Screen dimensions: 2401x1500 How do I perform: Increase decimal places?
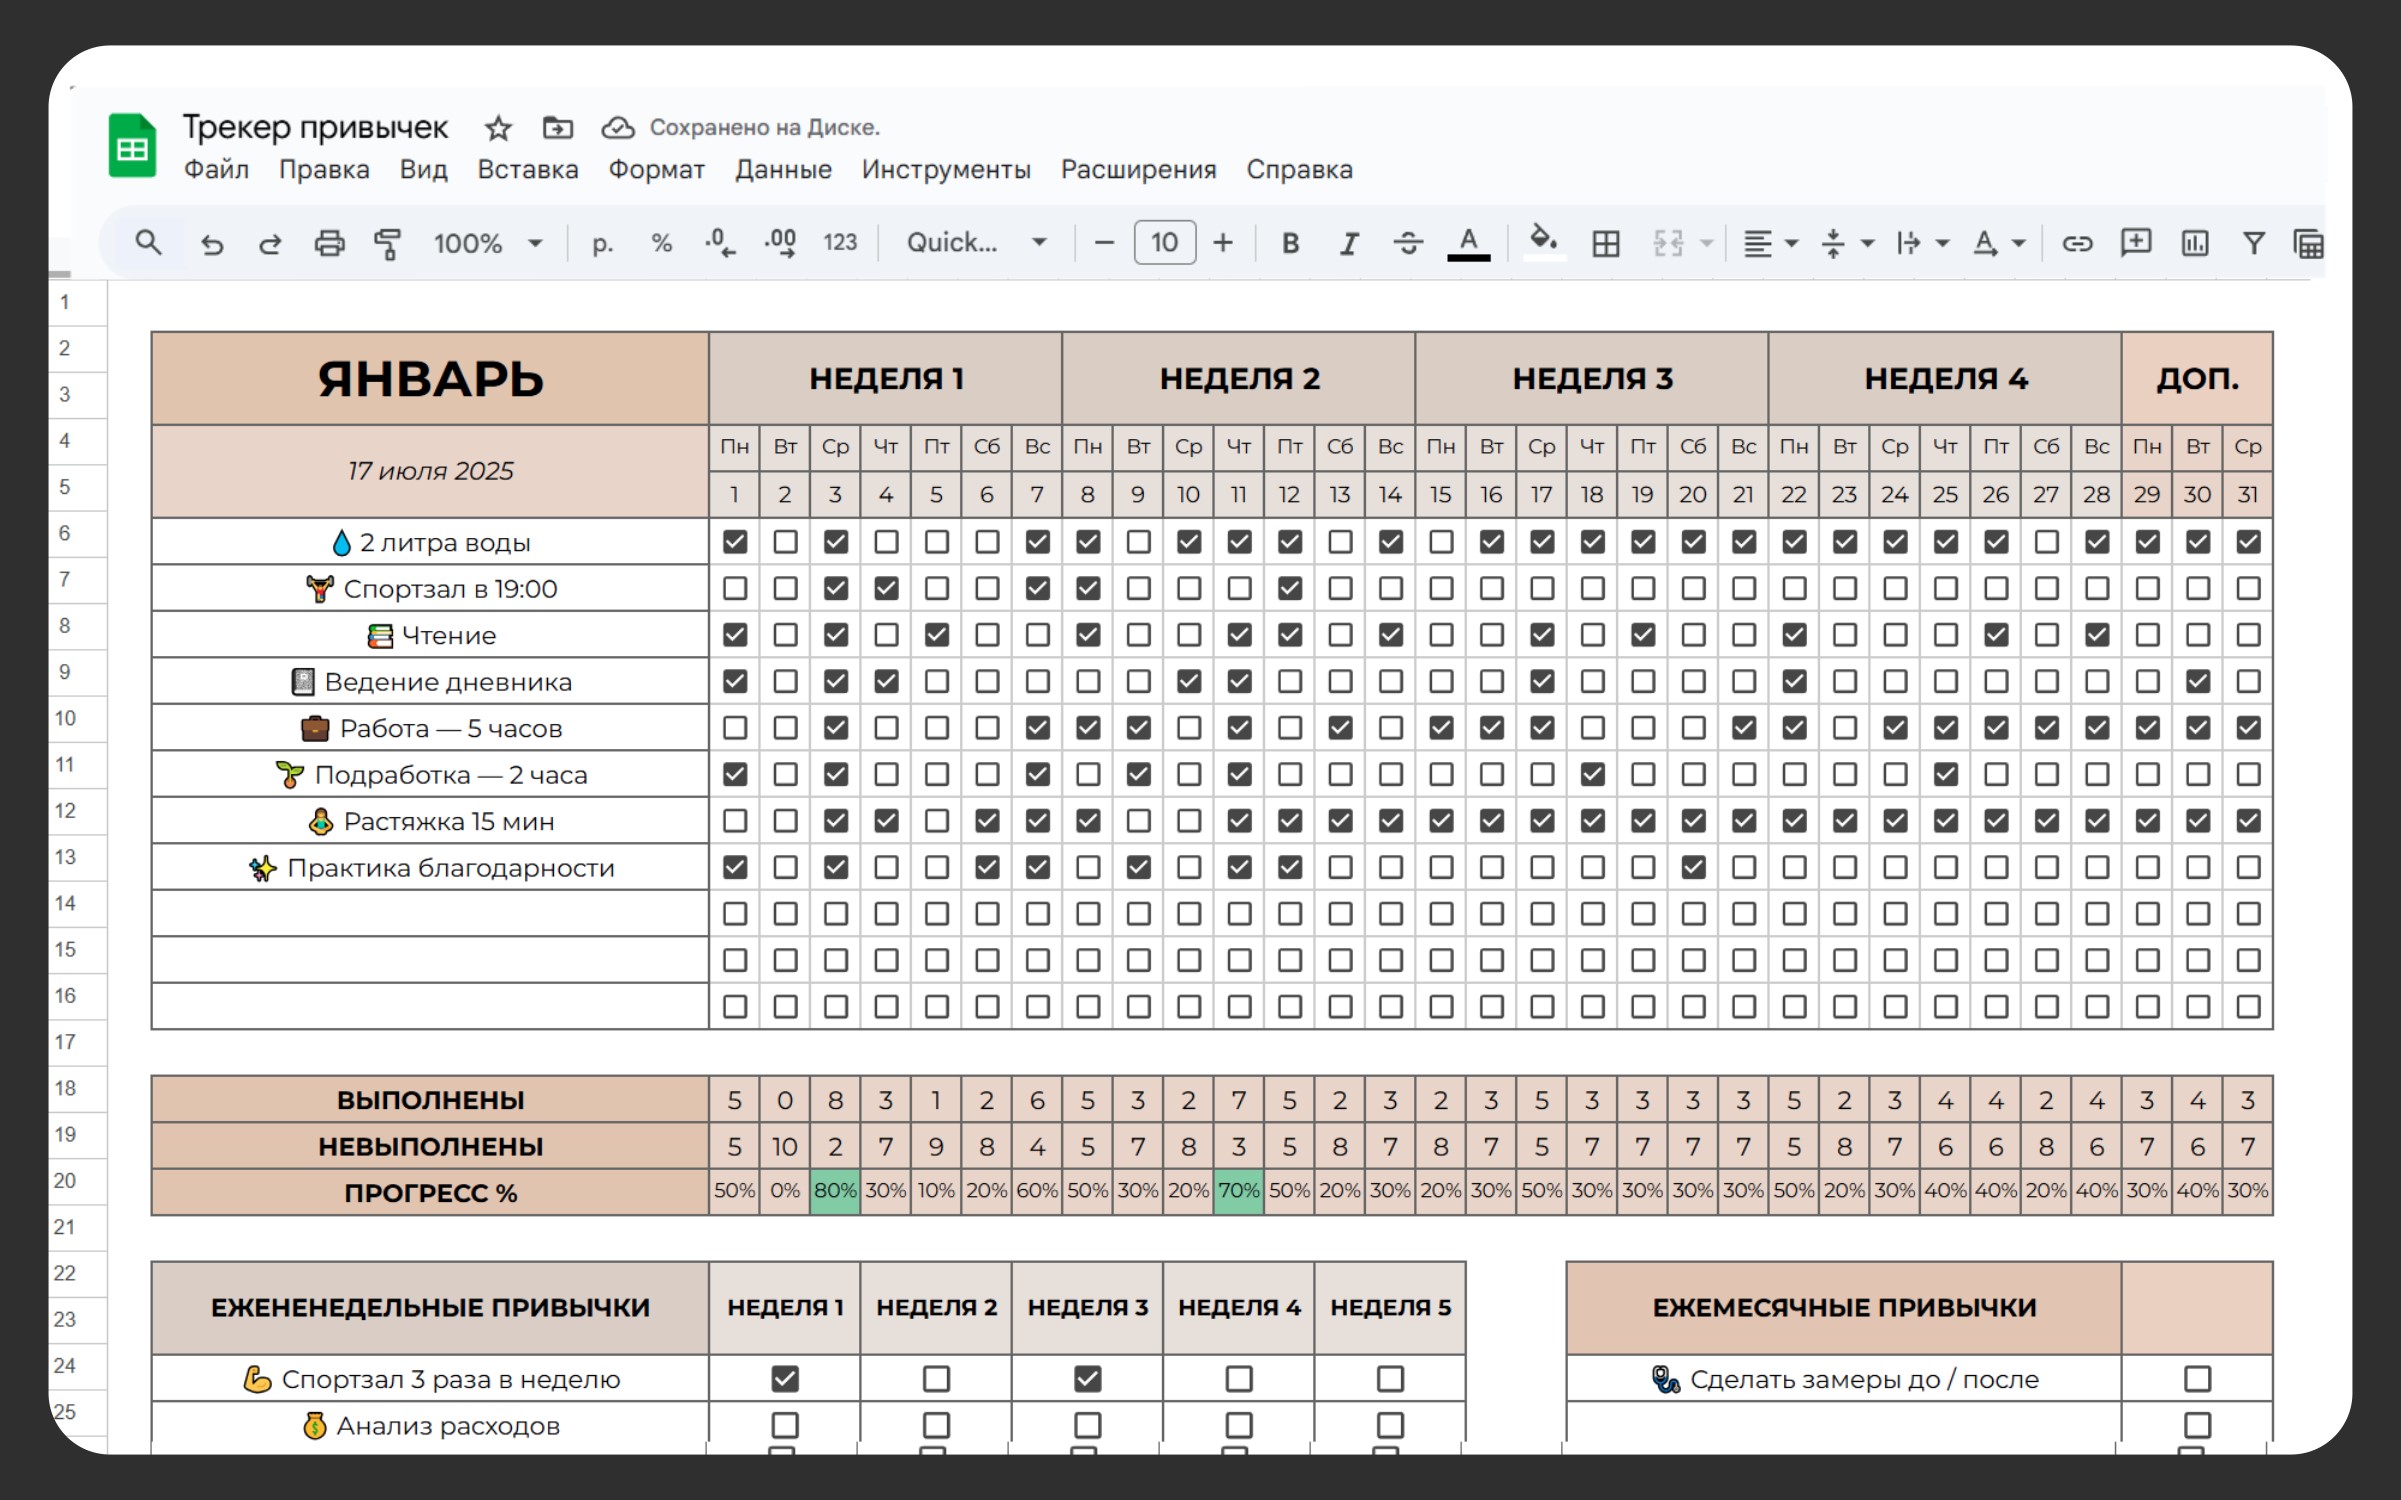(x=781, y=243)
